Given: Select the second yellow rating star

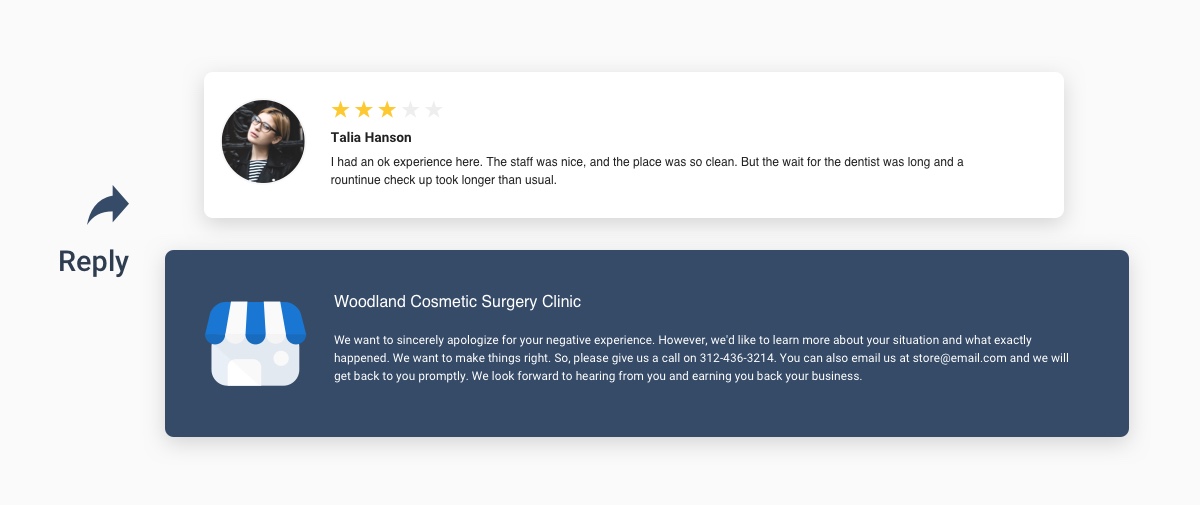Looking at the screenshot, I should point(364,109).
